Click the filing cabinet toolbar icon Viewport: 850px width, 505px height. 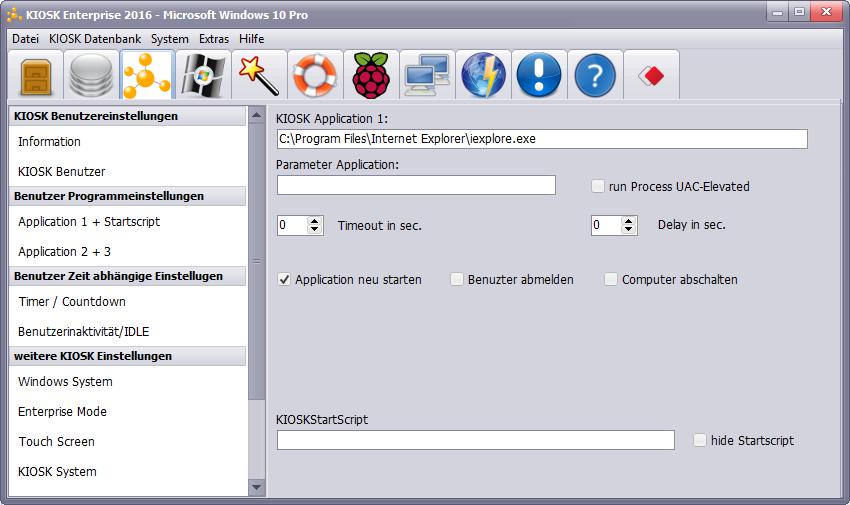[x=36, y=76]
